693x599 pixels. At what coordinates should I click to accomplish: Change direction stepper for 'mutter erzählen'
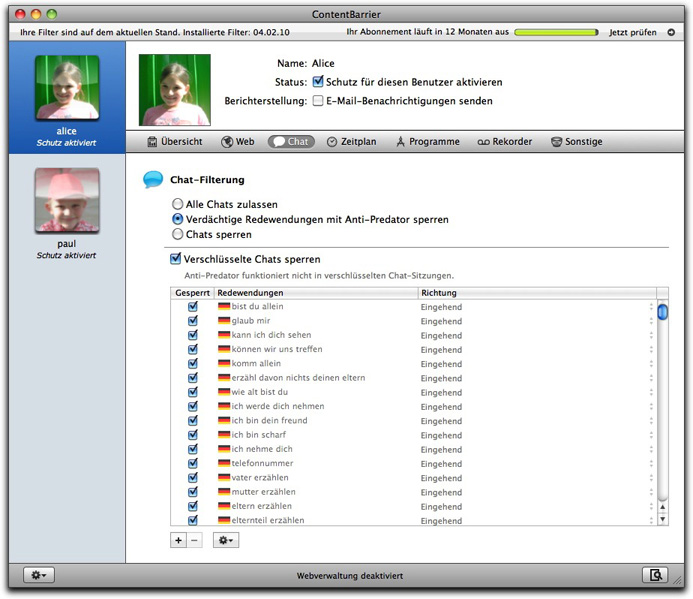tap(651, 492)
